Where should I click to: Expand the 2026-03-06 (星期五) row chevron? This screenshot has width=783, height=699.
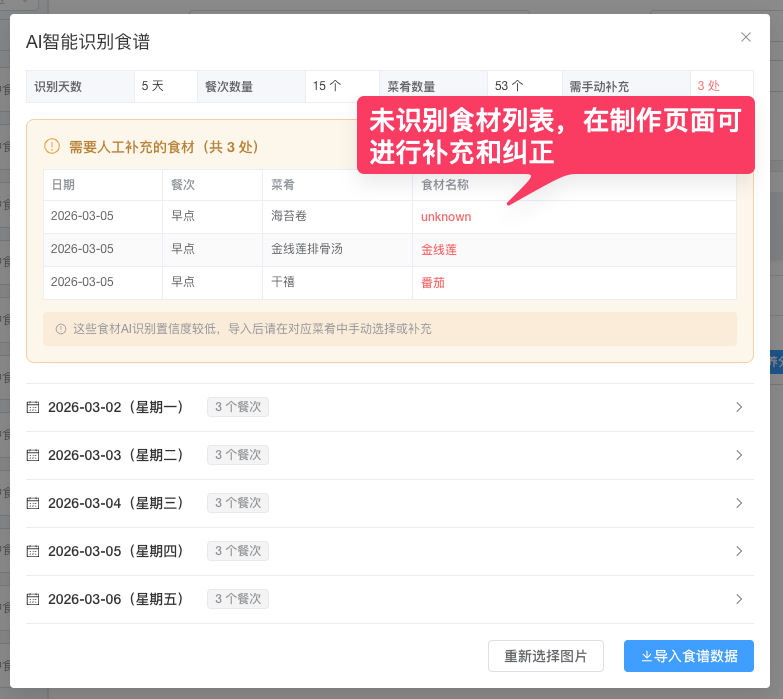tap(739, 599)
